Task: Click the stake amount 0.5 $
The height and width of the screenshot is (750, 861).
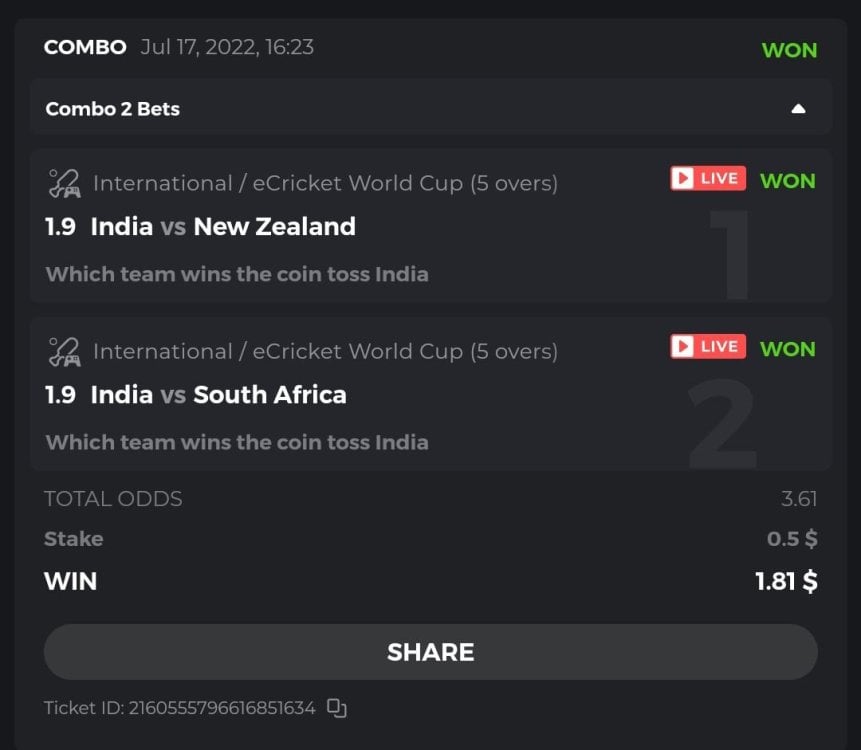Action: coord(792,539)
